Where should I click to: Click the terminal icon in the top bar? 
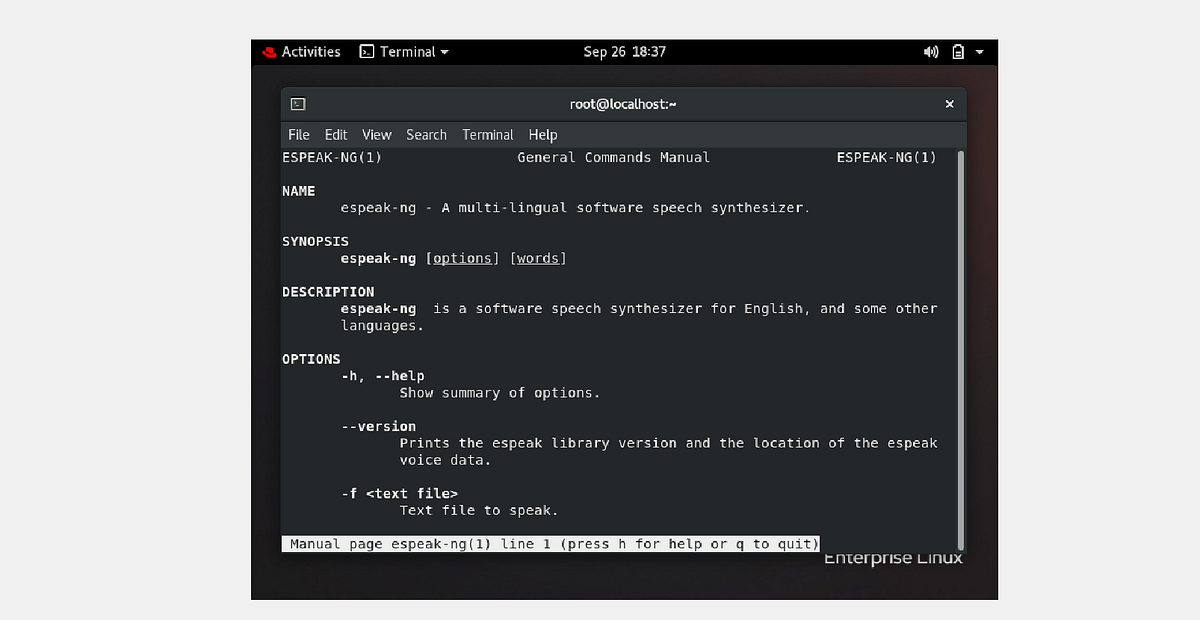click(366, 51)
